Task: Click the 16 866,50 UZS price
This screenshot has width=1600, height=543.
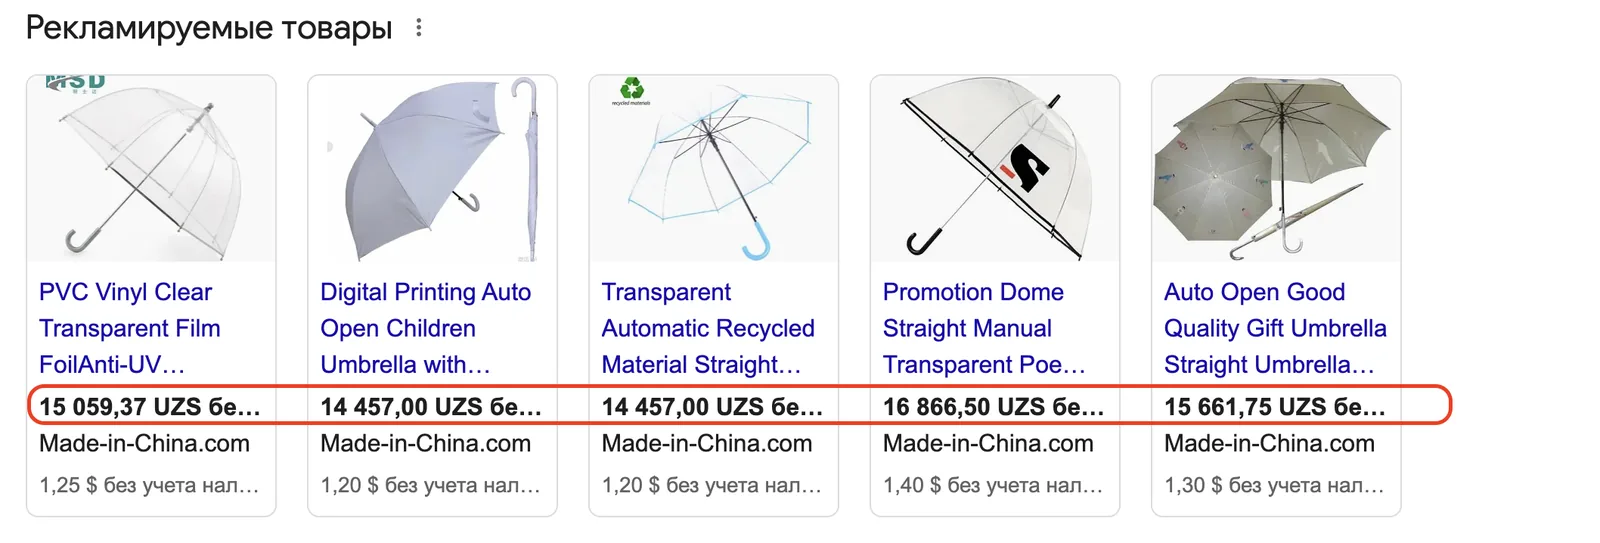Action: click(x=994, y=407)
